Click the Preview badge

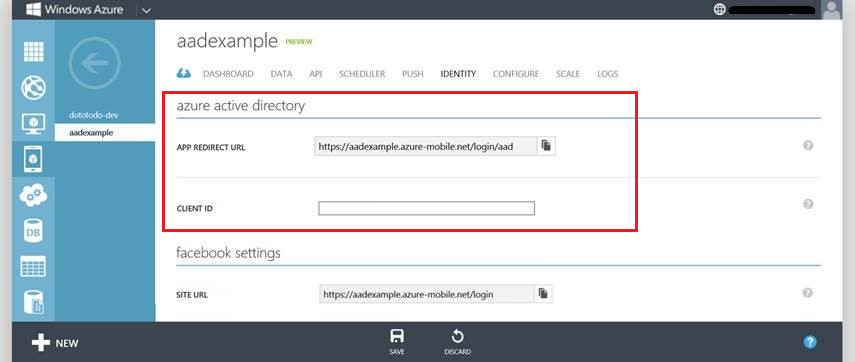point(299,42)
